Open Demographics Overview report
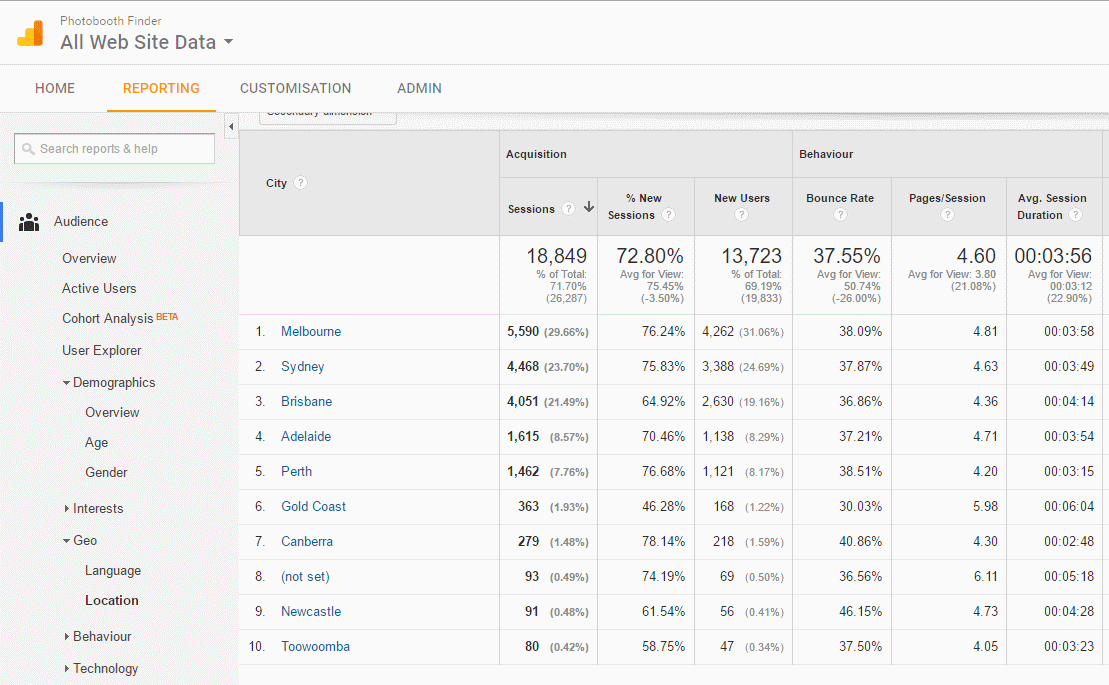 (112, 412)
